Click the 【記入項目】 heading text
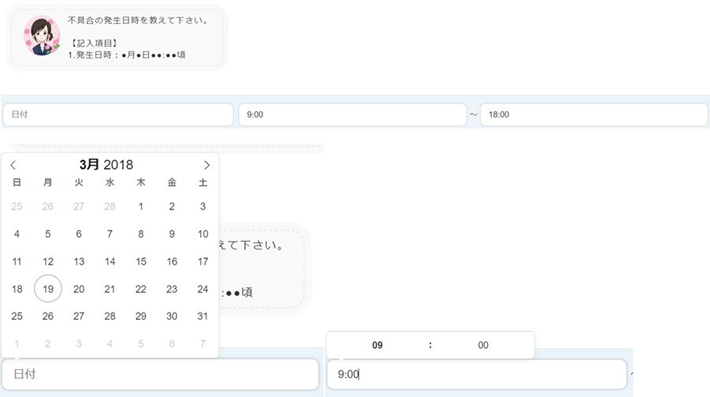Image resolution: width=710 pixels, height=397 pixels. [94, 43]
